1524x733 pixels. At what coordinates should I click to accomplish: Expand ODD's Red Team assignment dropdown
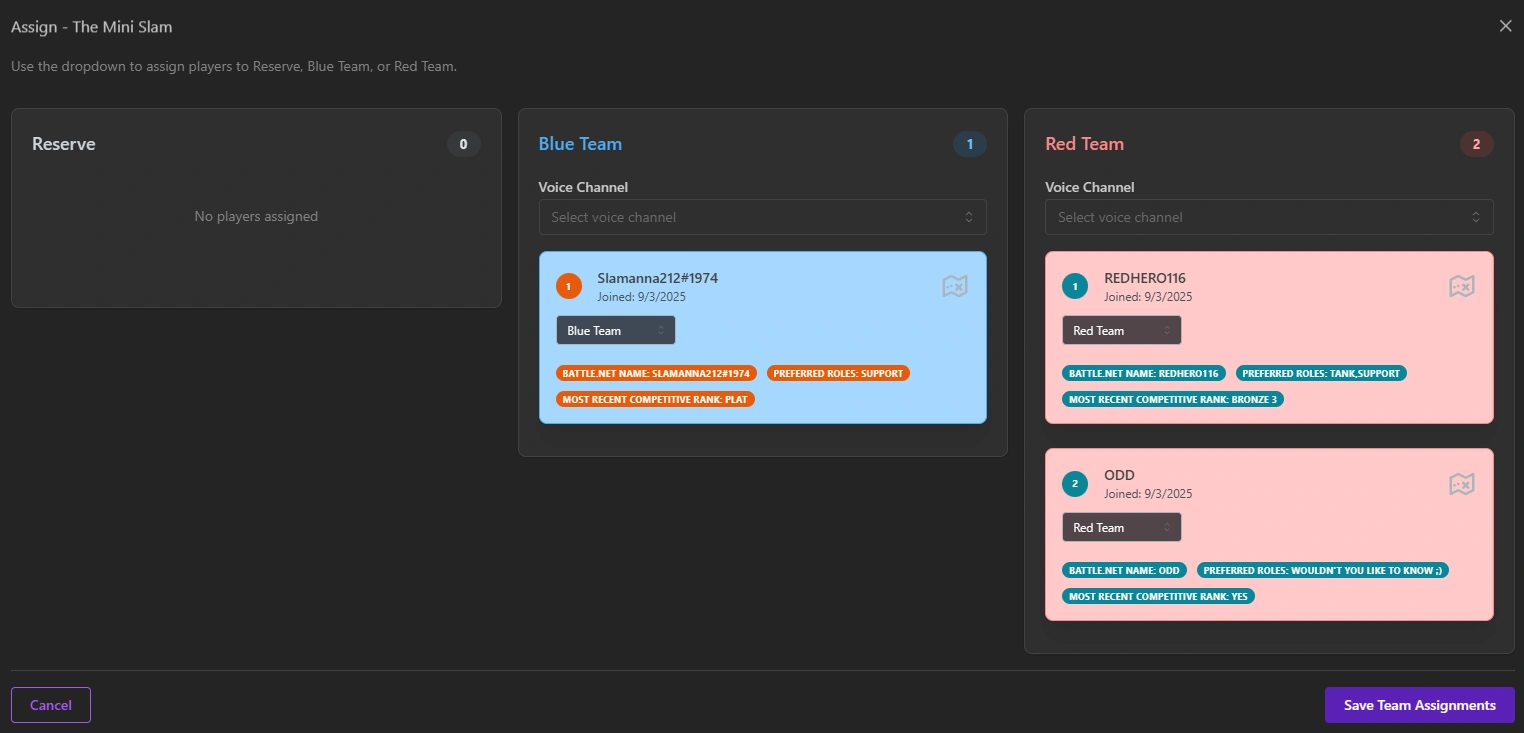(1121, 527)
